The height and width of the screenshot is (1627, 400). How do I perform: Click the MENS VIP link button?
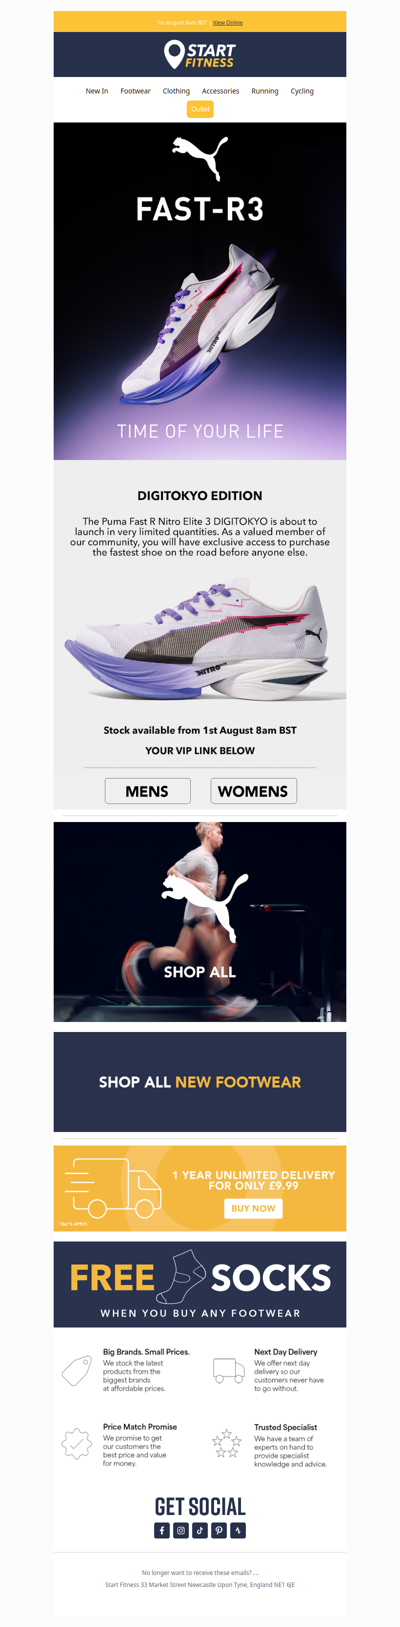click(147, 791)
